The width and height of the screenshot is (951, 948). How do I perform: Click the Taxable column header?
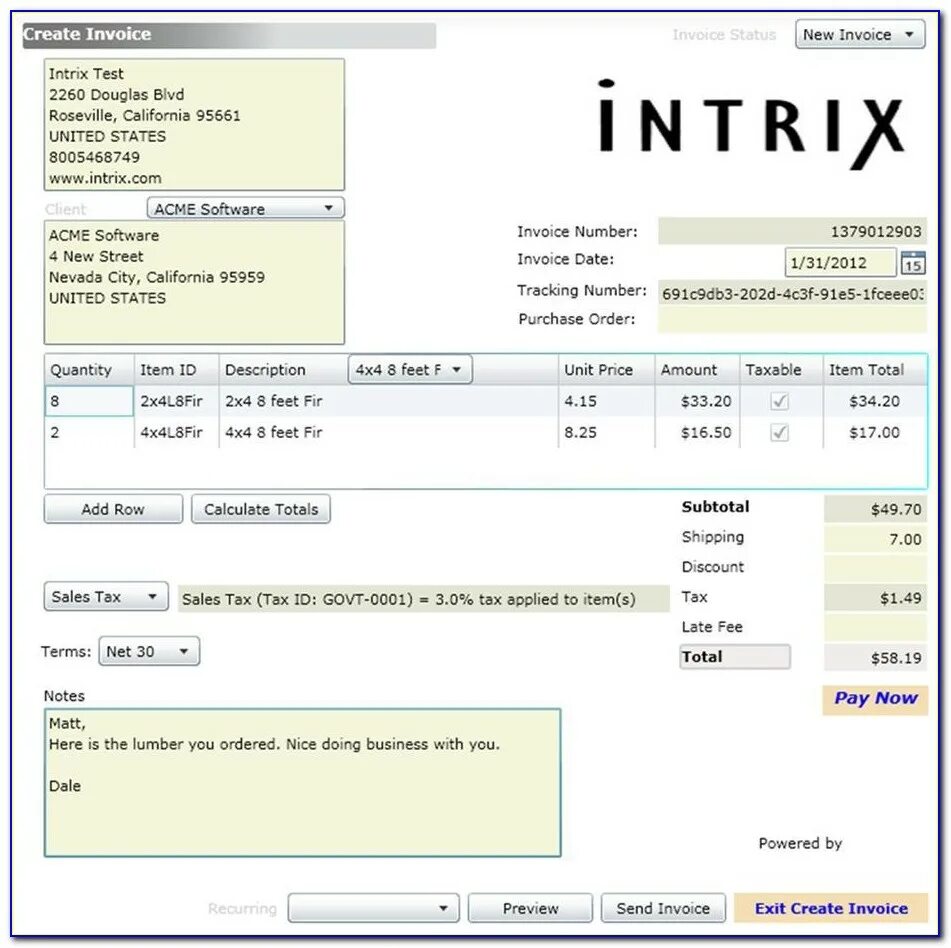tap(781, 370)
